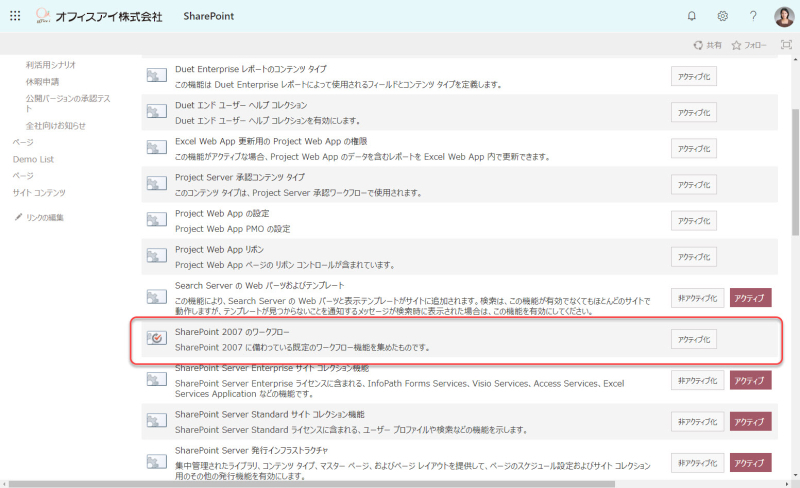Image resolution: width=800 pixels, height=488 pixels.
Task: Deactivate SharePoint Server Enterprise サイト コレクション機能
Action: [697, 381]
